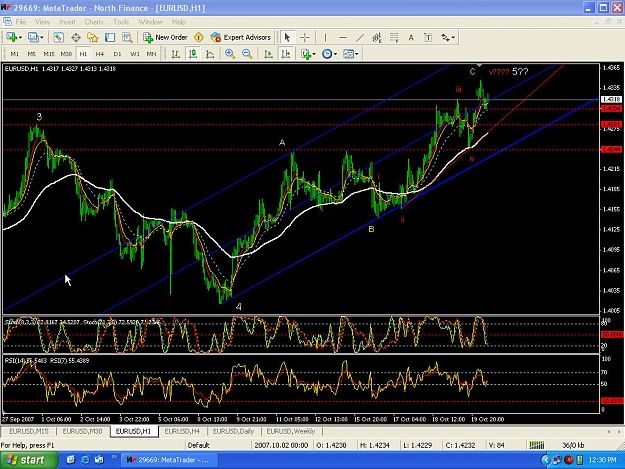Select the crosshair cursor tool
Screen dimensions: 625x469
pos(305,37)
